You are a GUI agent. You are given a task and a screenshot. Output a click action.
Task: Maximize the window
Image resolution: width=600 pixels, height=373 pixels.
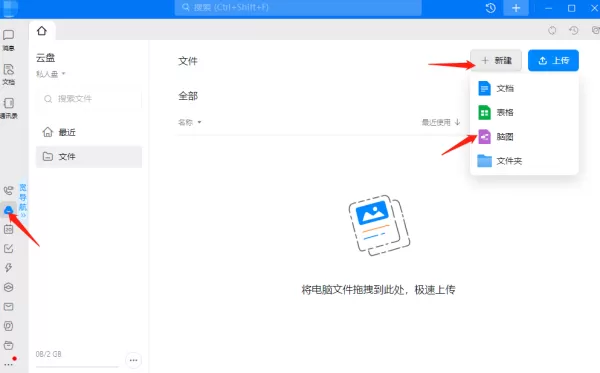click(571, 8)
